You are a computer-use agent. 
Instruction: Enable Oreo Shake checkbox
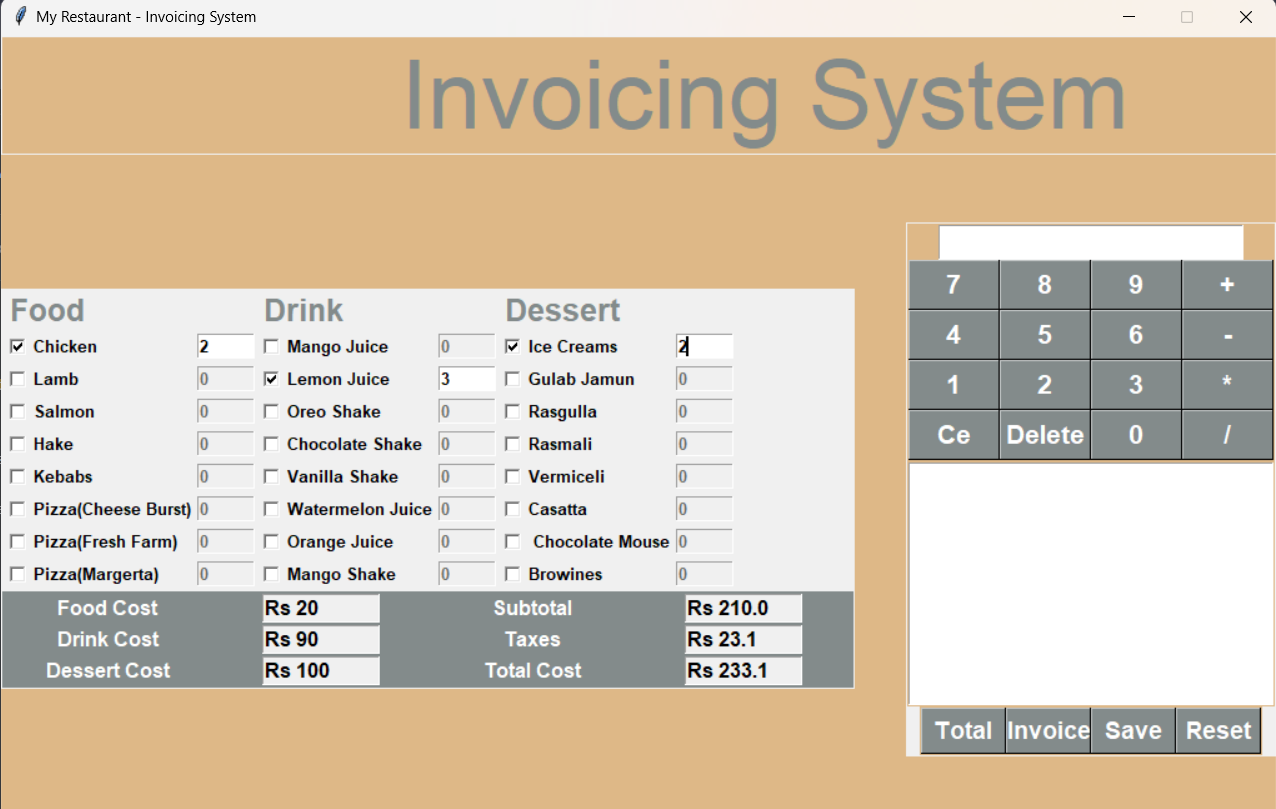point(271,412)
